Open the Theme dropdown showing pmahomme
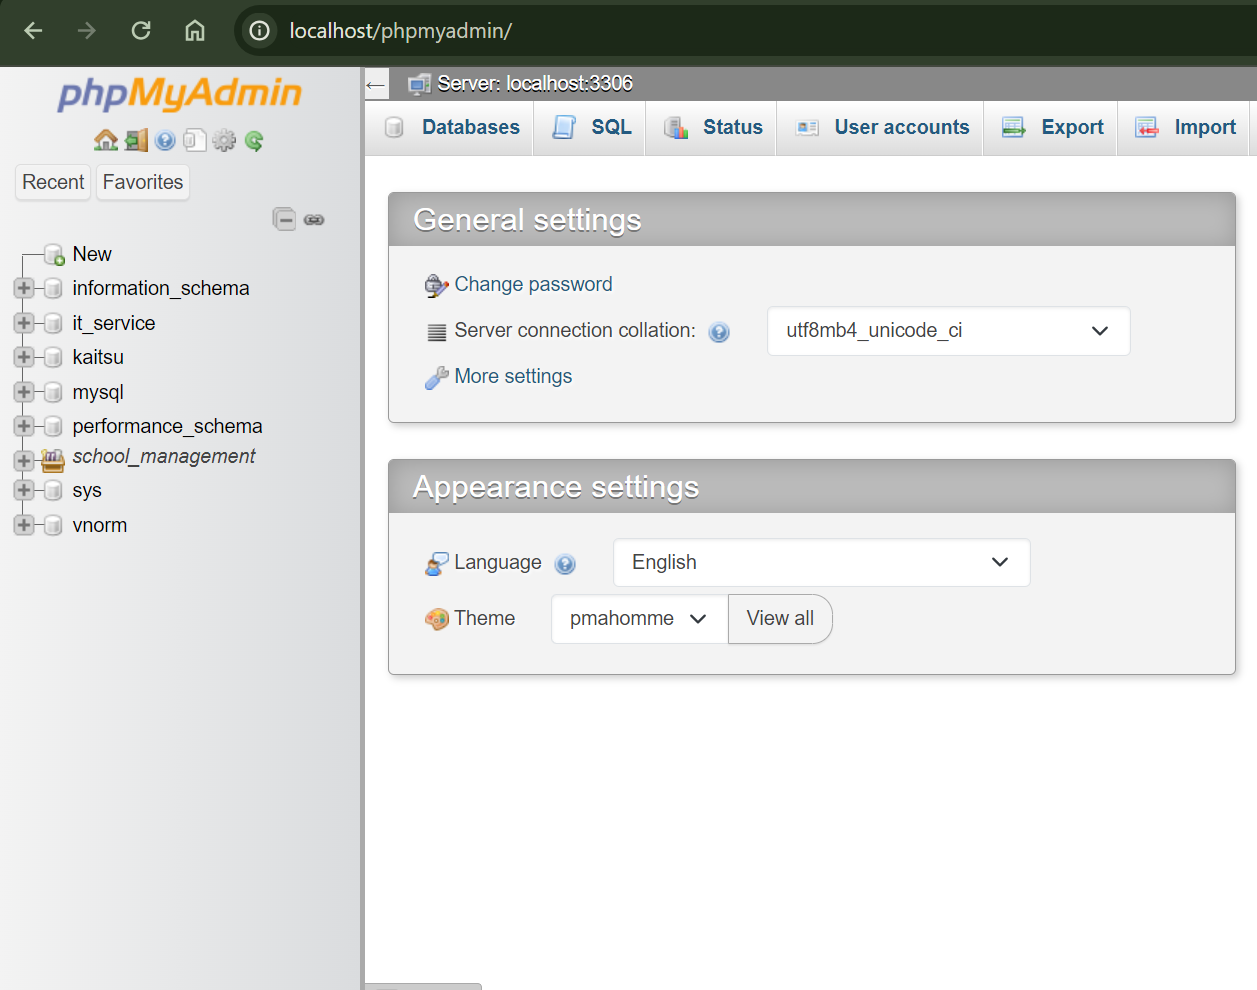This screenshot has width=1257, height=990. (639, 619)
